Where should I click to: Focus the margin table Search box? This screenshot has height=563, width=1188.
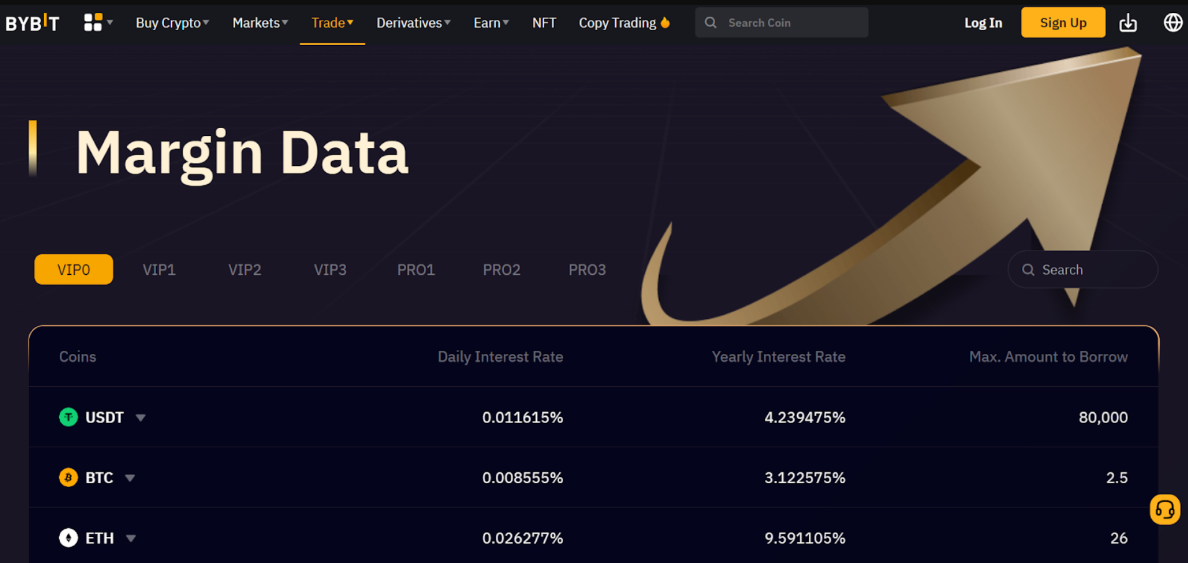1092,270
